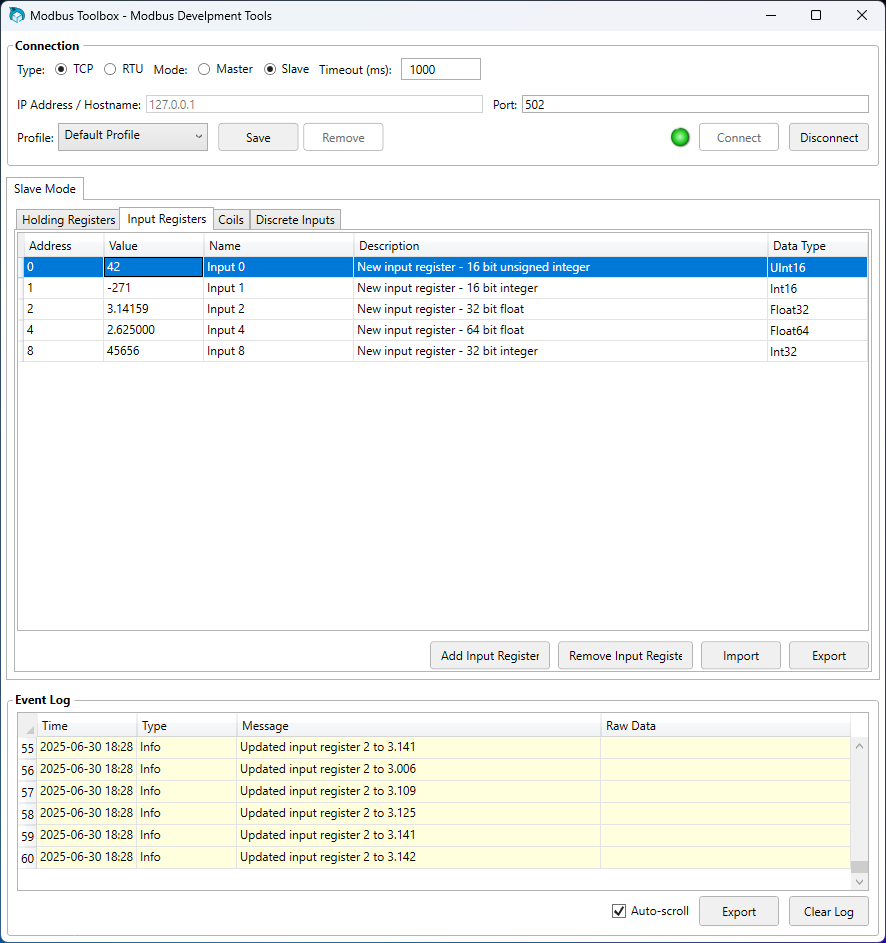
Task: Save the current connection profile
Action: (x=257, y=137)
